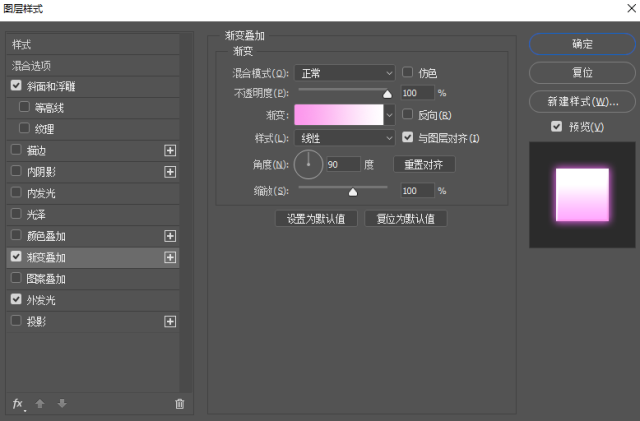Click the fx add layer style icon
Image resolution: width=640 pixels, height=421 pixels.
[18, 404]
